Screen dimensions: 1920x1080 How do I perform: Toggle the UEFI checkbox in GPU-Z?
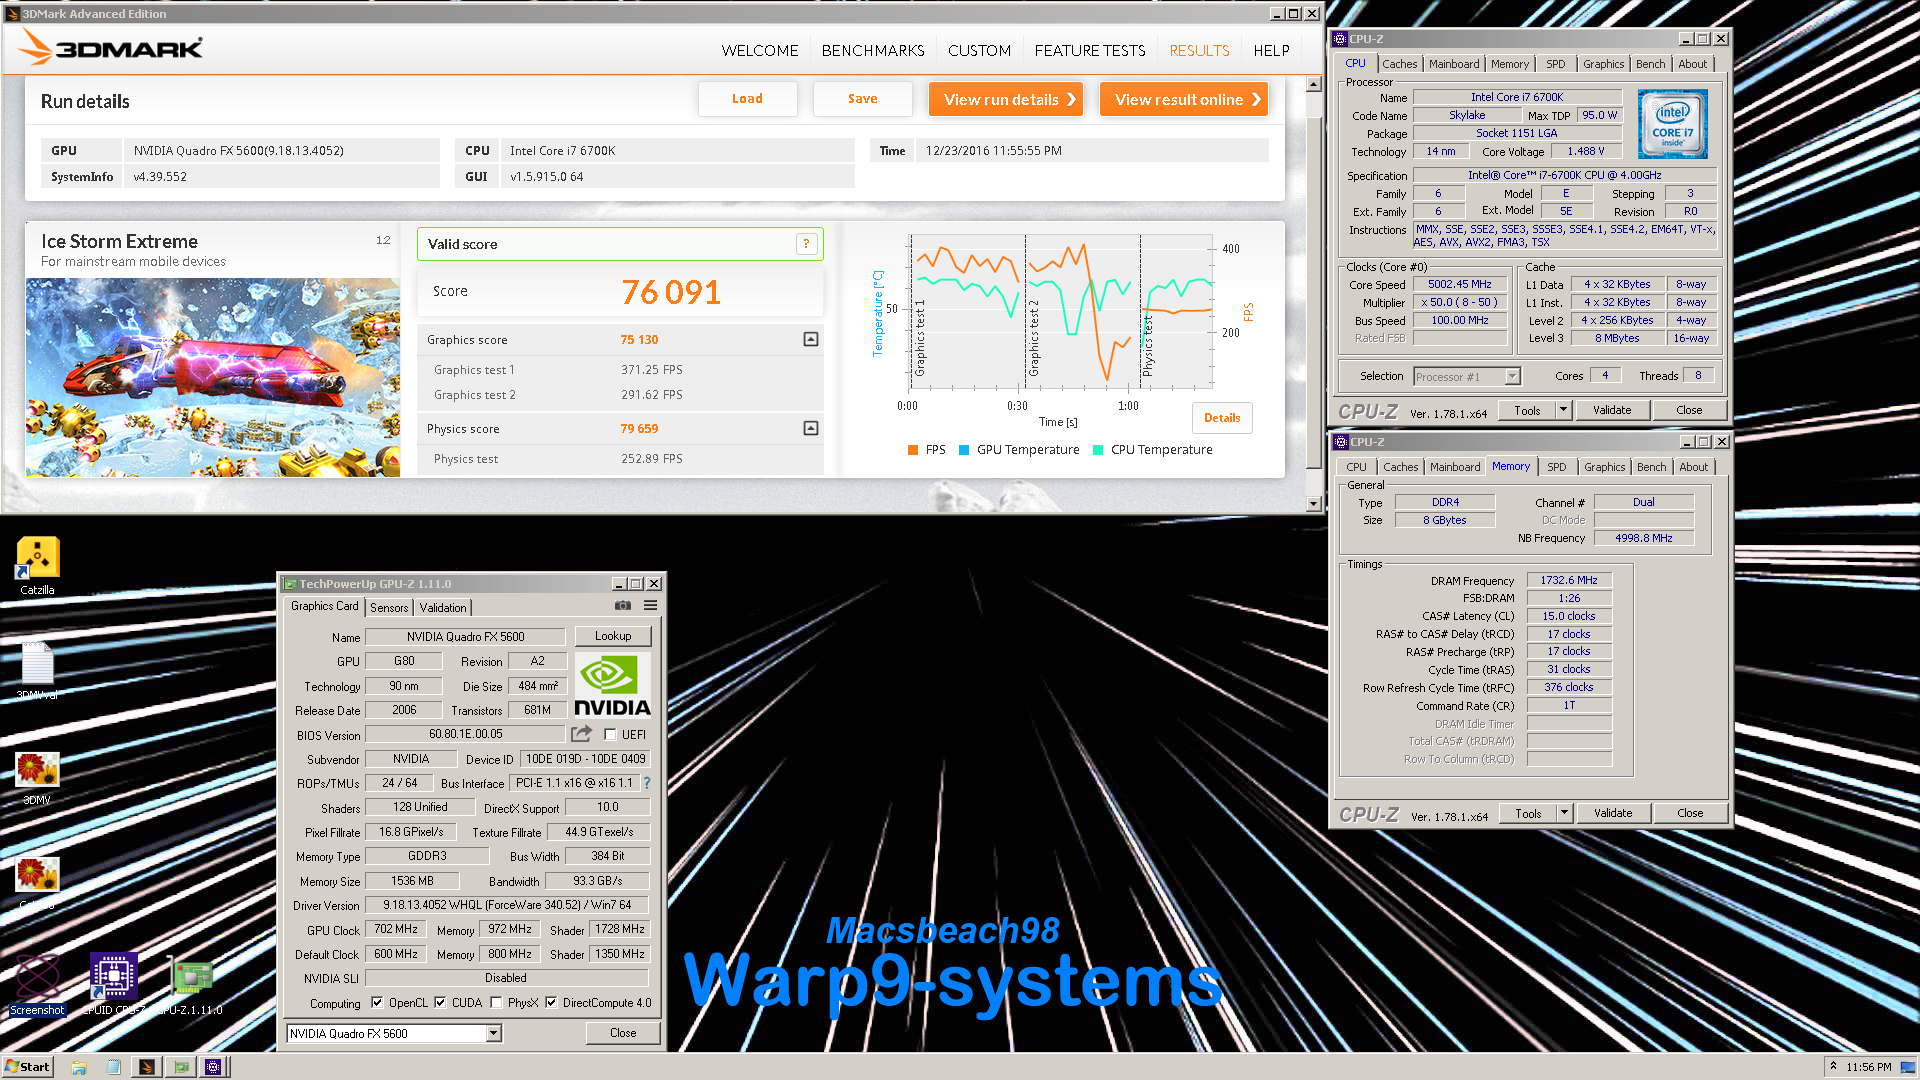click(x=610, y=734)
